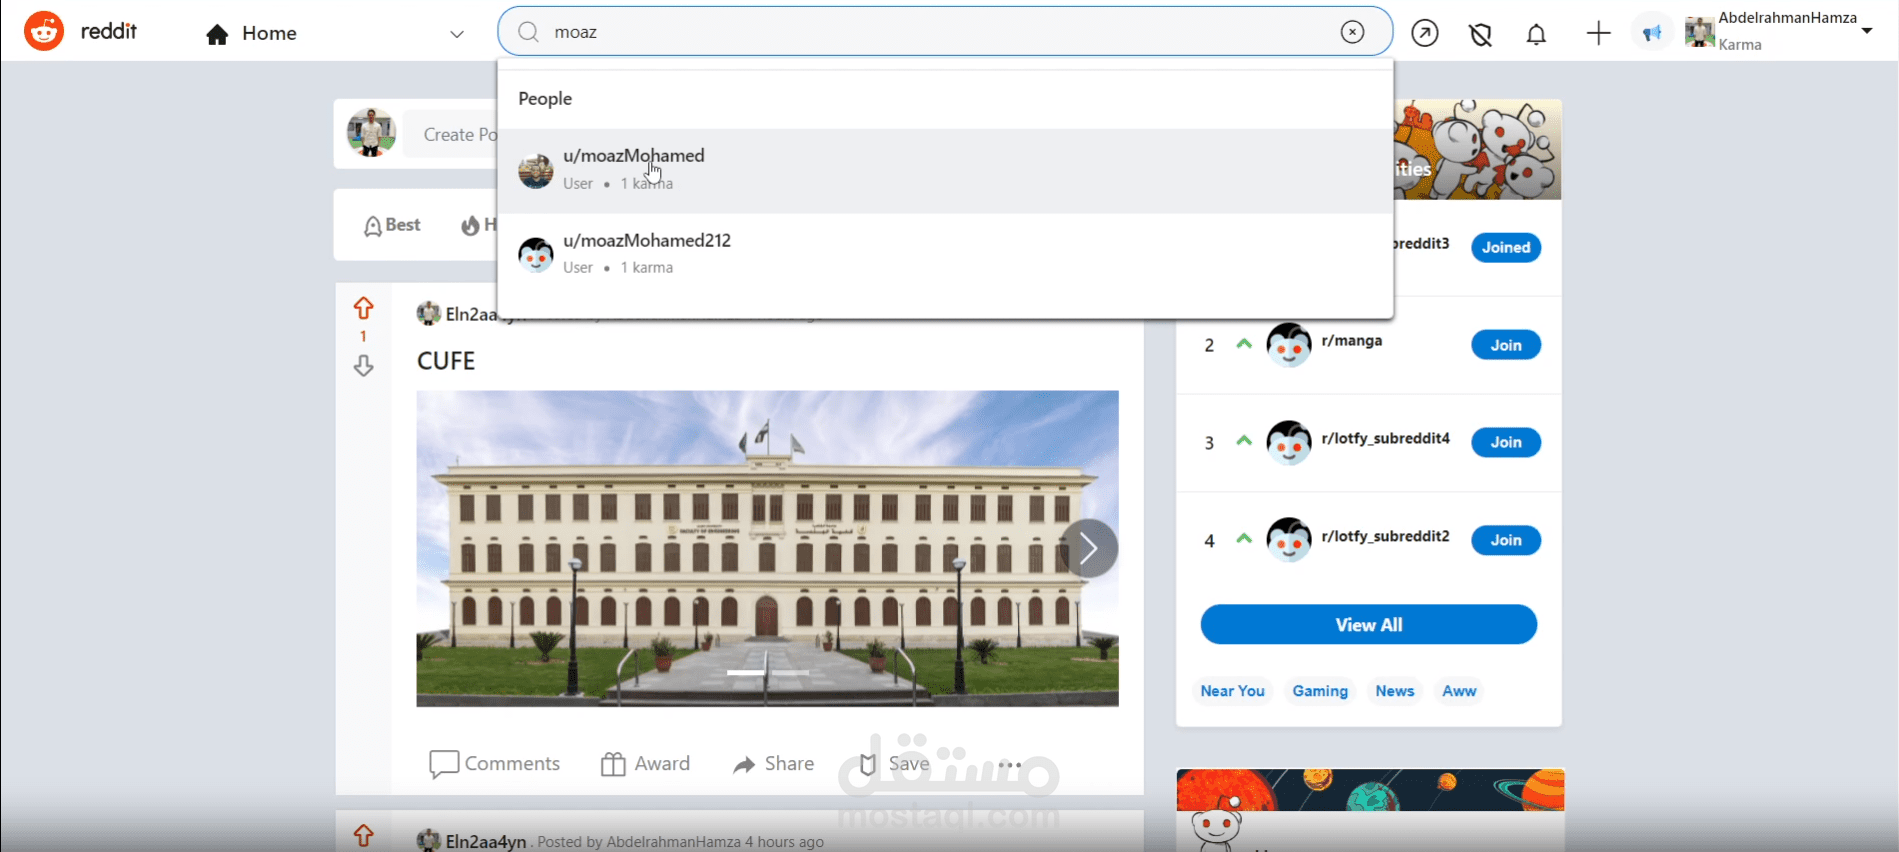
Task: Click the Karma text under the username
Action: pos(1740,45)
